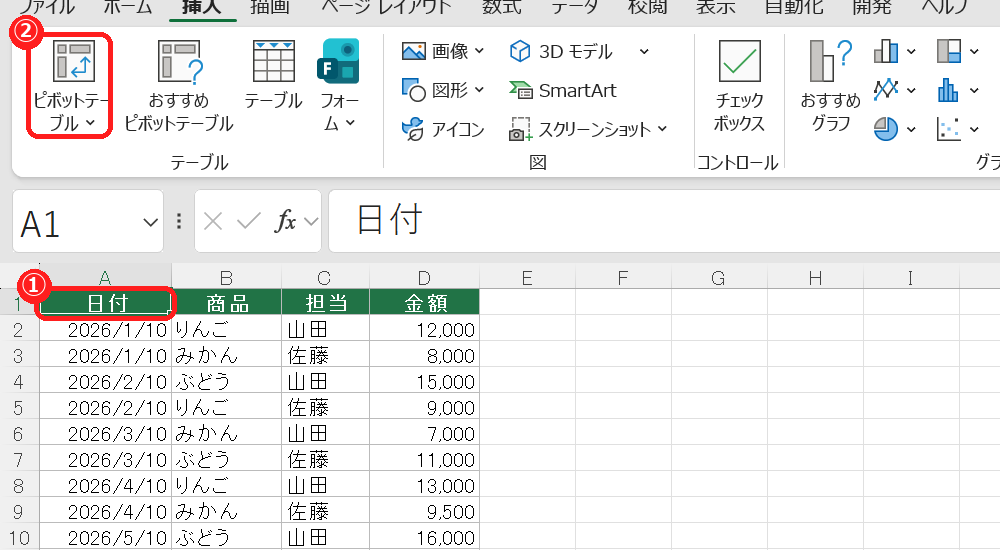Switch to the ページ レイアウト tab
This screenshot has height=550, width=1000.
click(386, 7)
